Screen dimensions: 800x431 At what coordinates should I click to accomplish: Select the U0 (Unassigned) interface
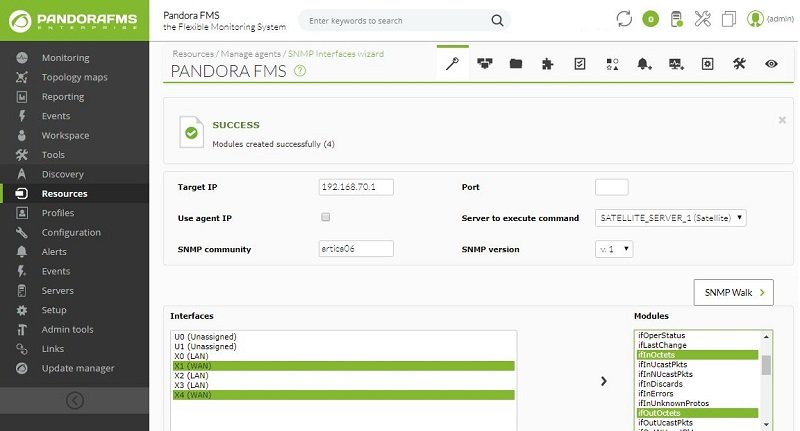[343, 337]
